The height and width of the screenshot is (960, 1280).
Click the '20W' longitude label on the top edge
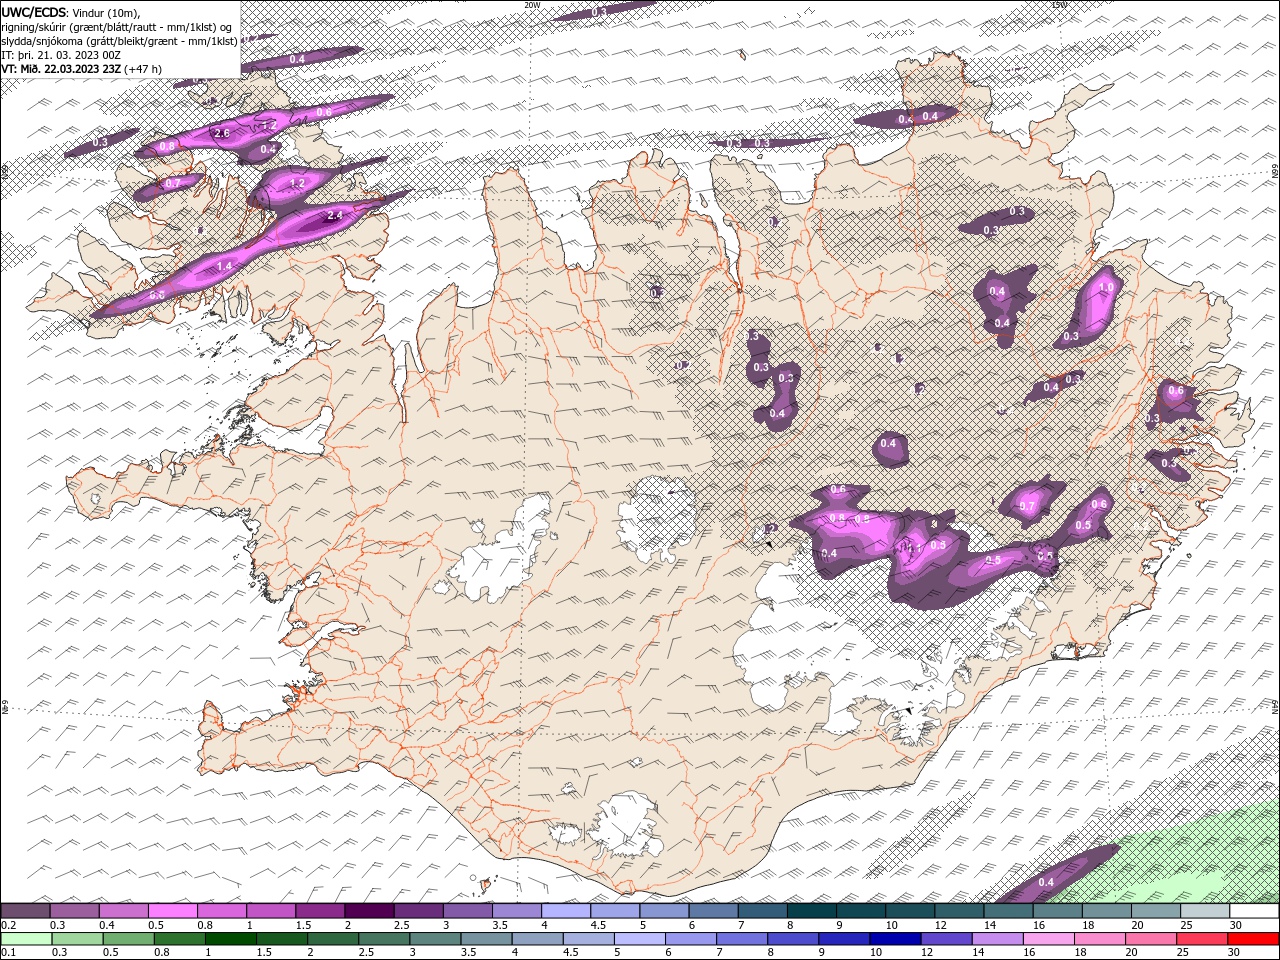pos(532,5)
